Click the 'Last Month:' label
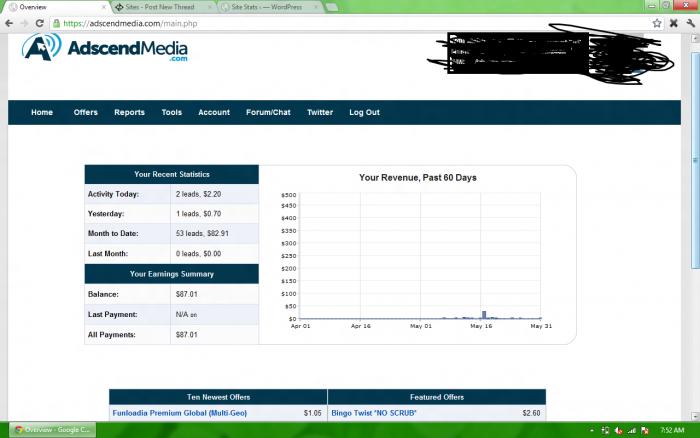 [108, 253]
